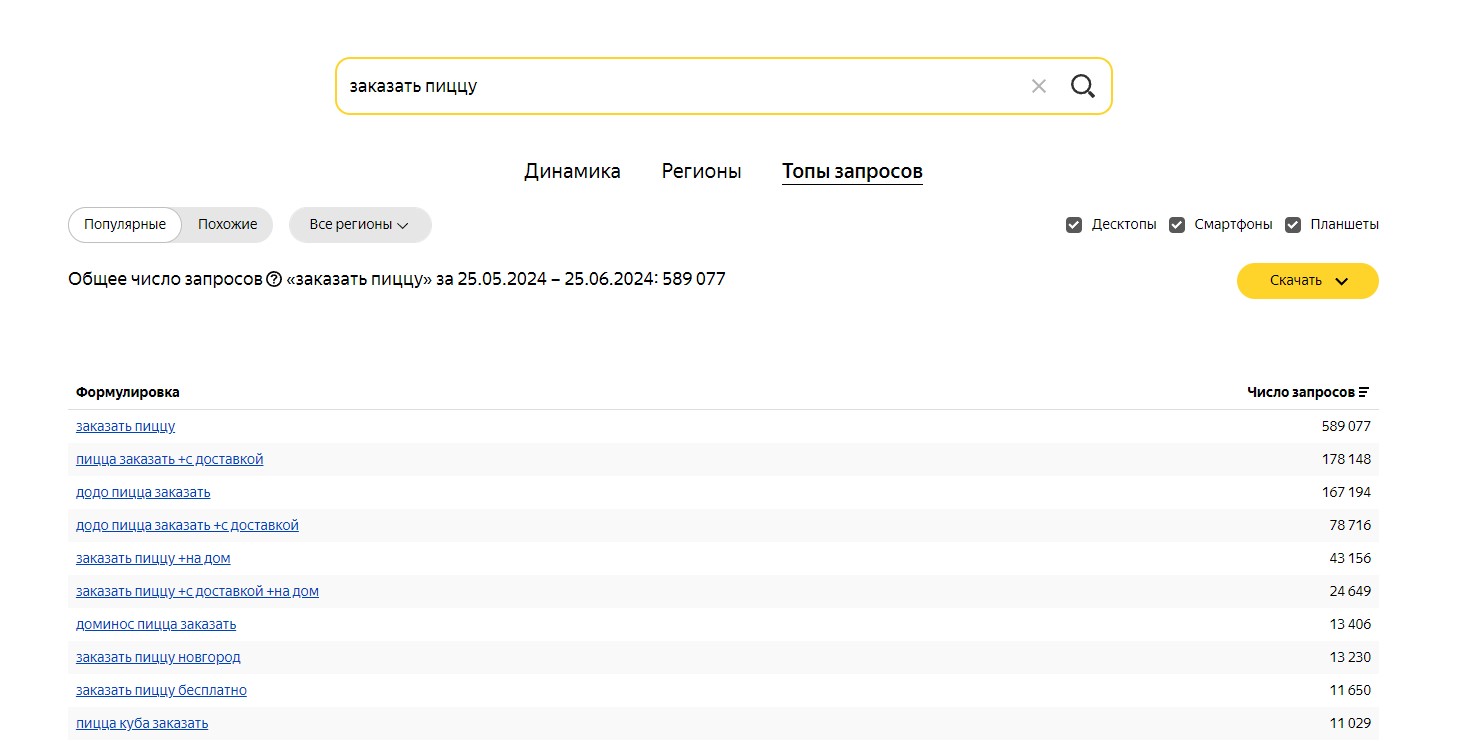The height and width of the screenshot is (741, 1457).
Task: Click the доминос пицца заказать link
Action: coord(156,624)
